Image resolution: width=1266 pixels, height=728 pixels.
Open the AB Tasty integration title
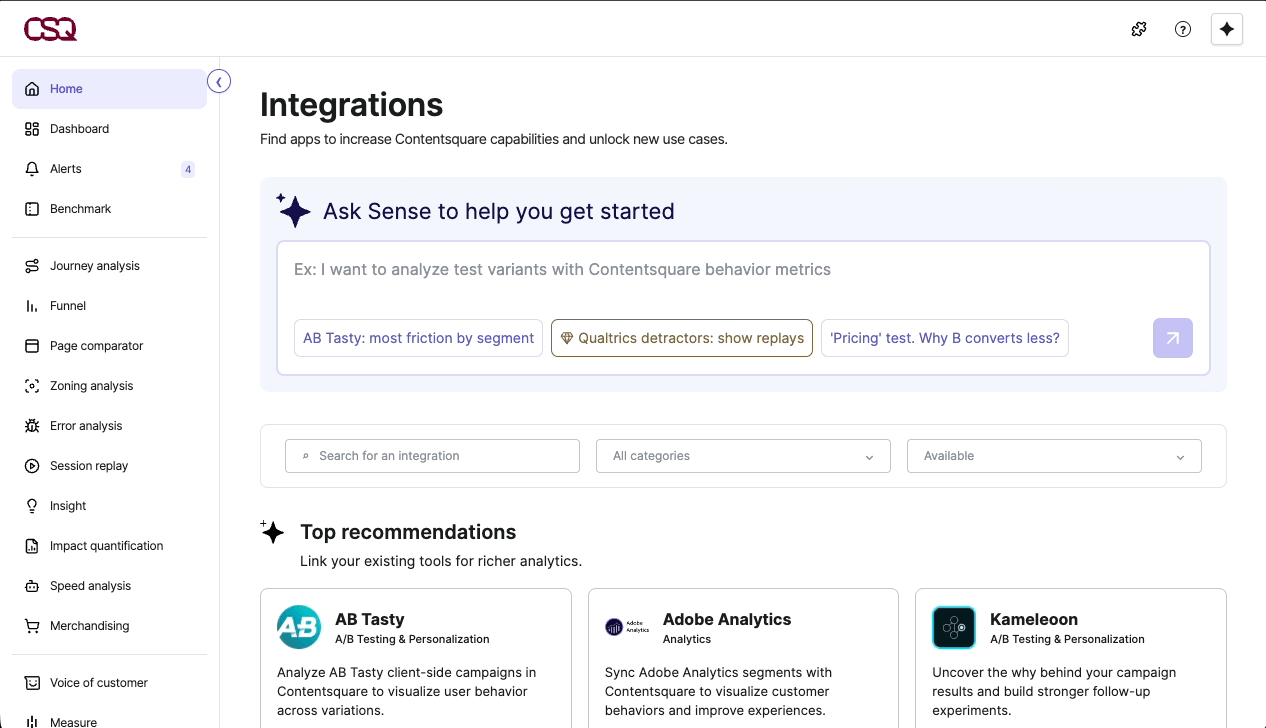click(370, 619)
